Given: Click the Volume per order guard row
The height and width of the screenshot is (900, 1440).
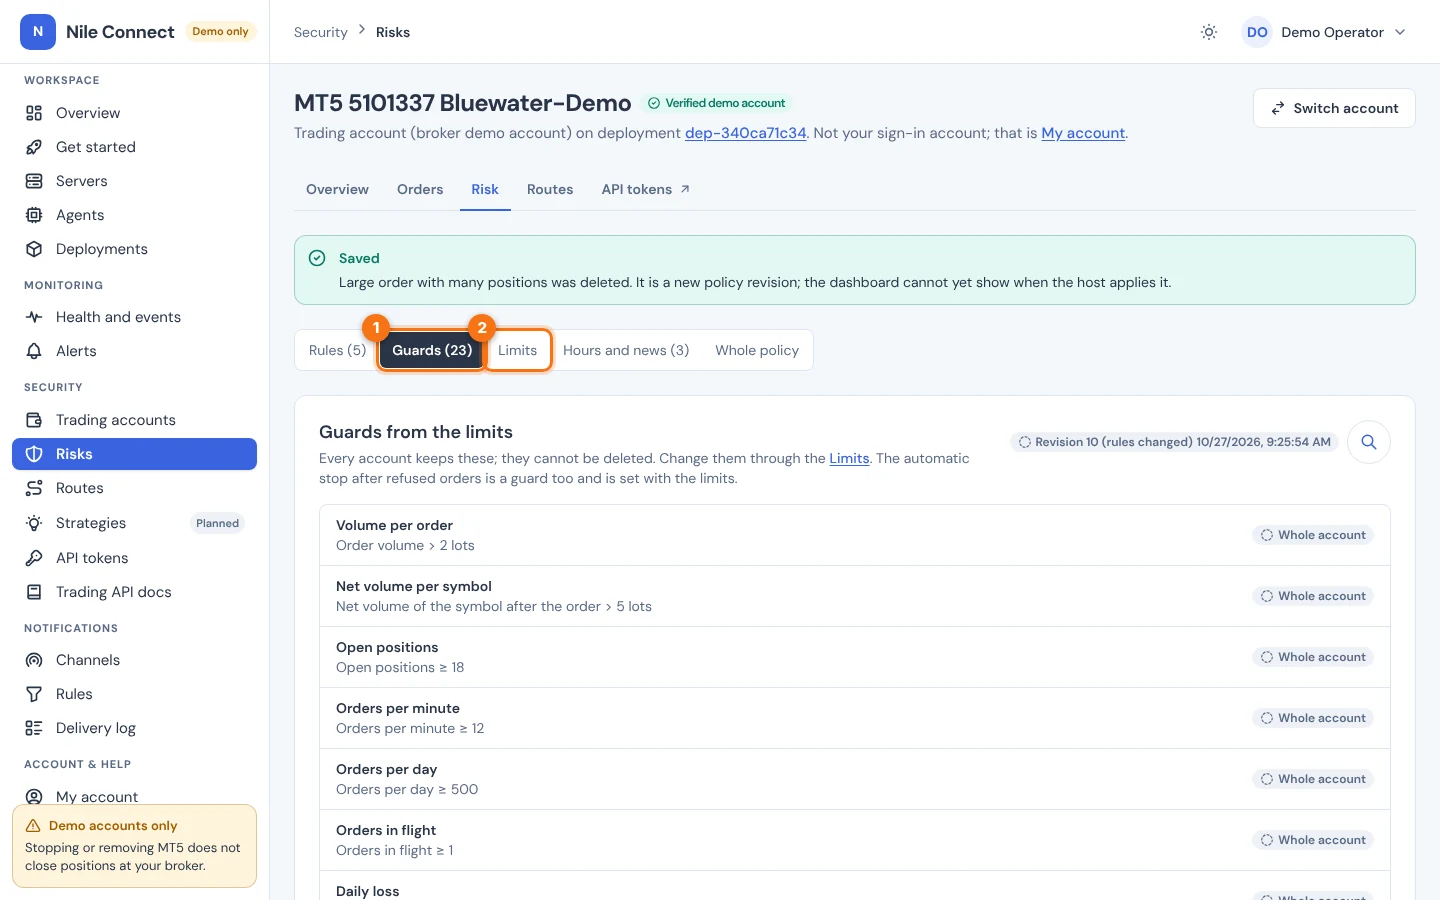Looking at the screenshot, I should 855,535.
